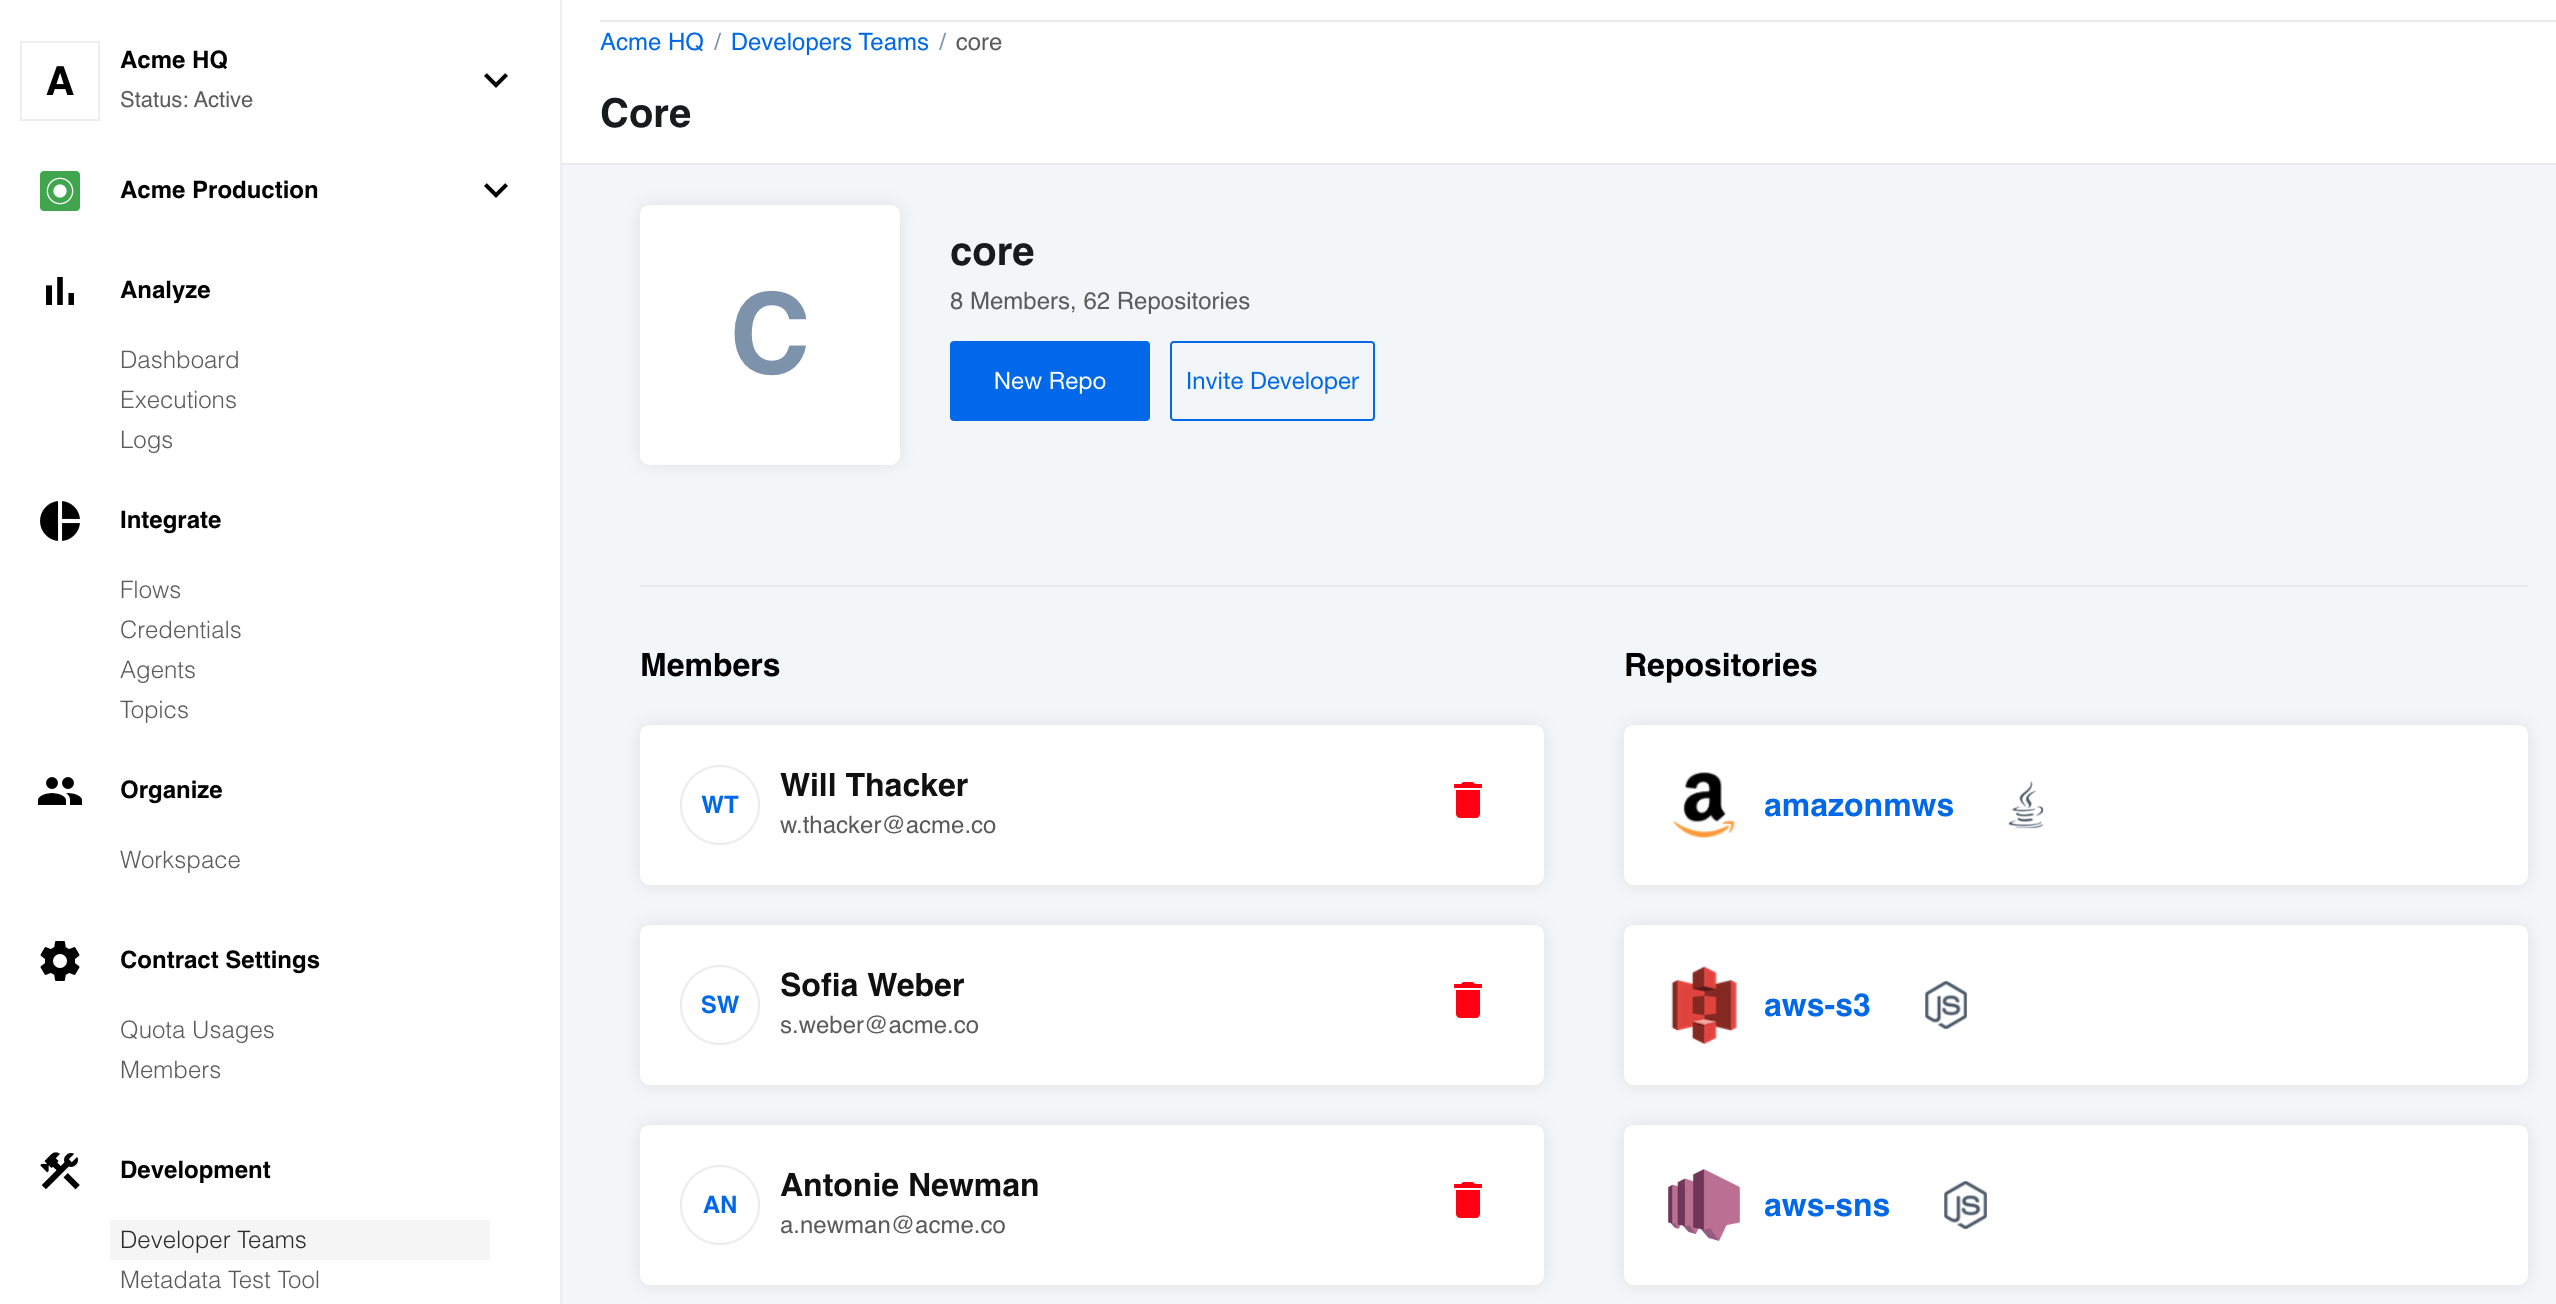Delete Sofia Weber from the team
The height and width of the screenshot is (1304, 2556).
click(x=1468, y=1003)
